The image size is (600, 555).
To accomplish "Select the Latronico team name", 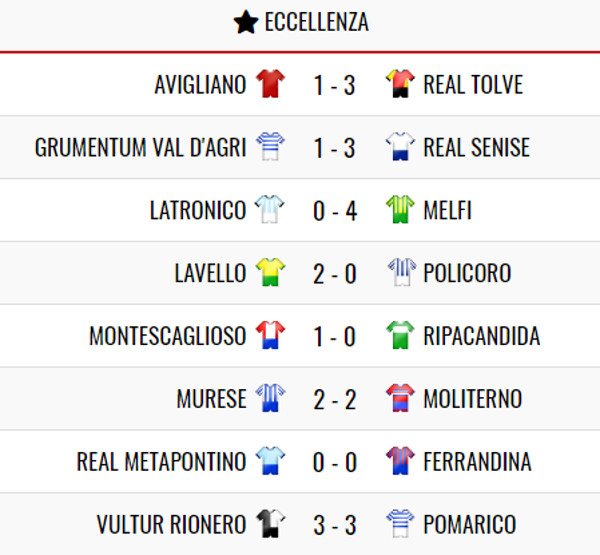I will 198,210.
